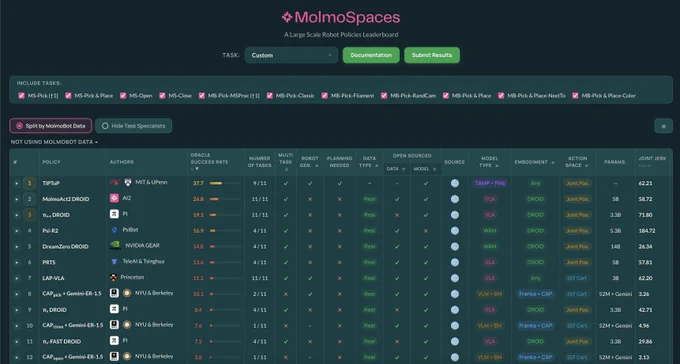Open the source icon for LAP-VLA
Image resolution: width=680 pixels, height=364 pixels.
pyautogui.click(x=454, y=278)
